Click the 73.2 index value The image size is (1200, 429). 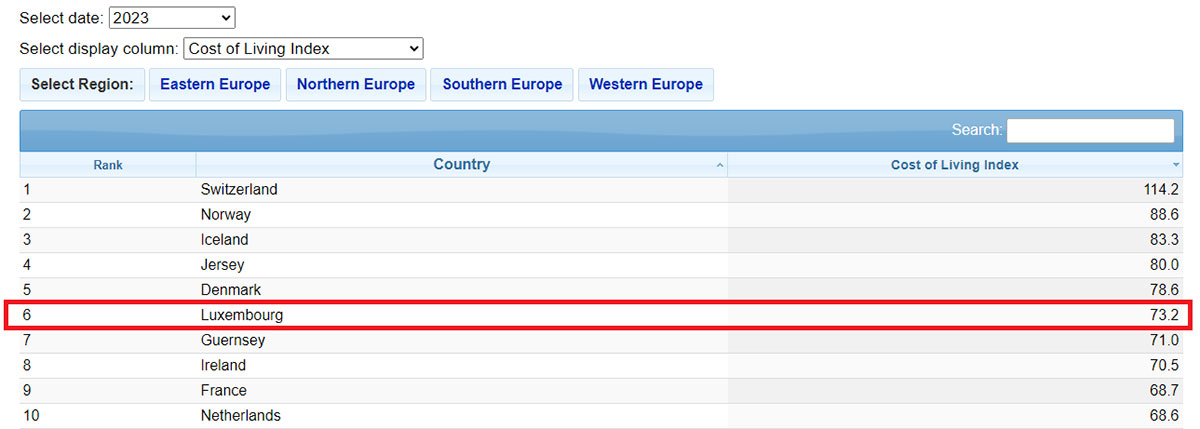[x=1165, y=315]
